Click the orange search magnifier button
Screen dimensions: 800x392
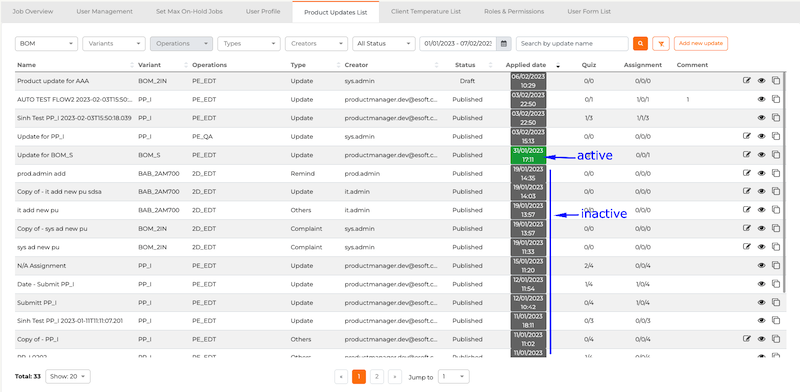(x=640, y=43)
